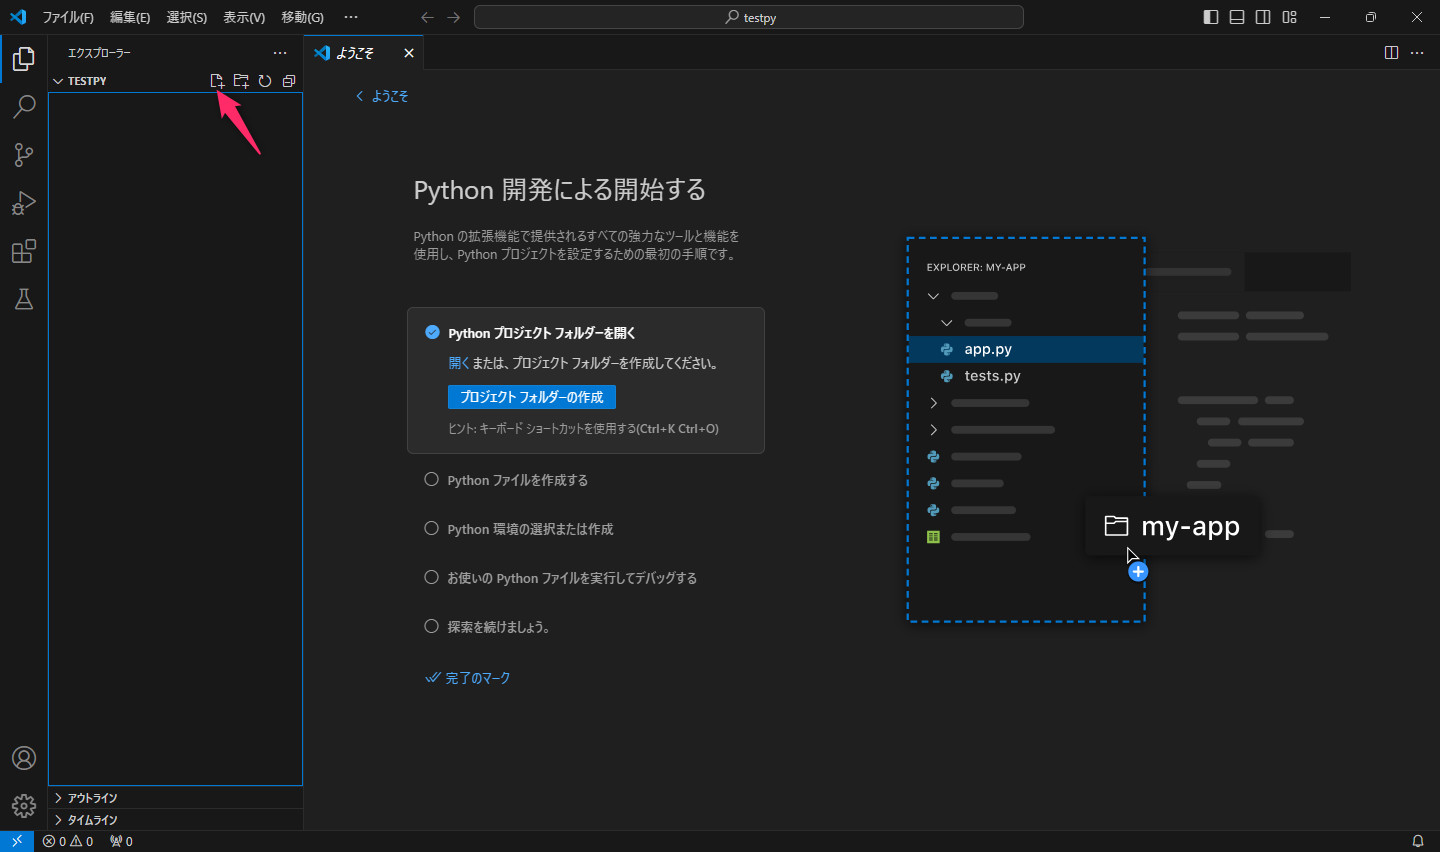
Task: Open the Accounts icon in activity bar
Action: (x=24, y=758)
